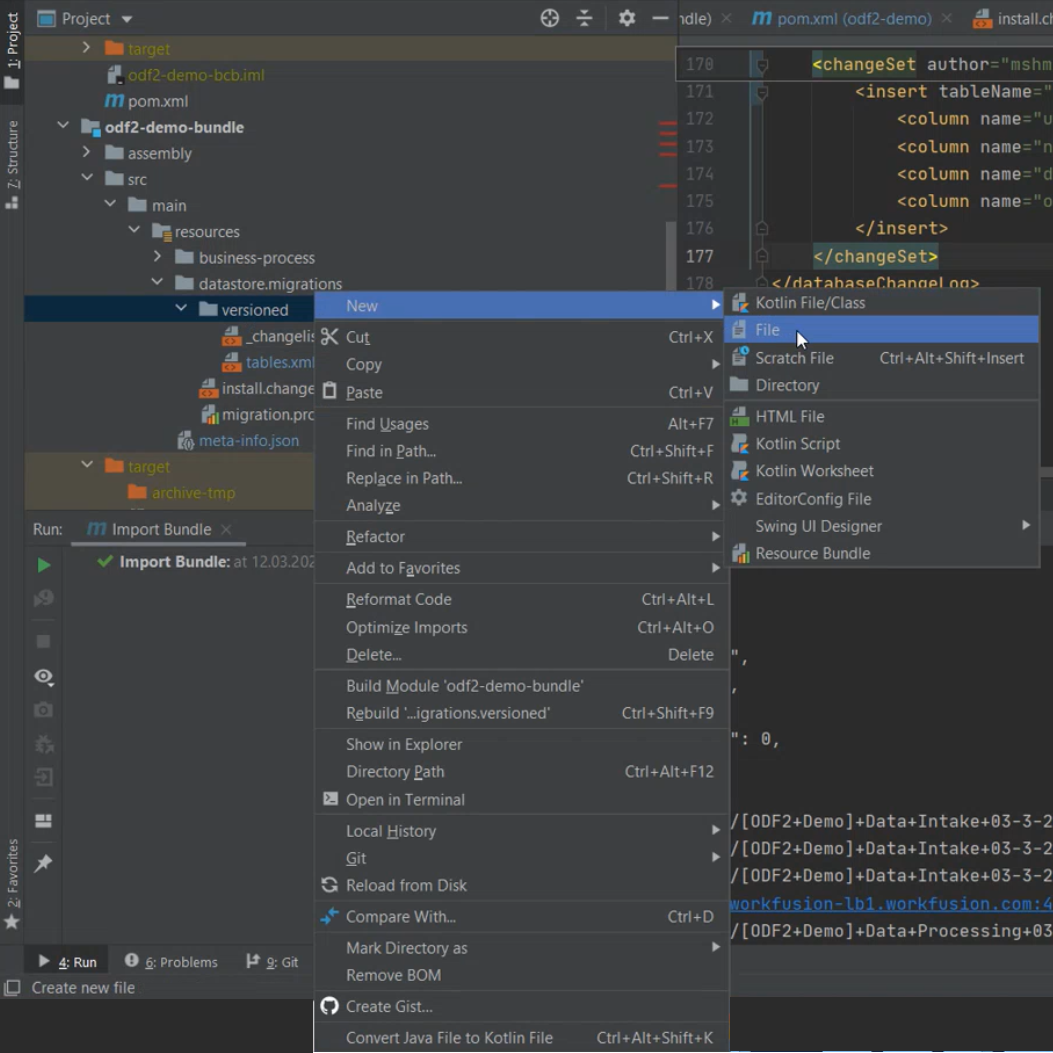Select the archive-tmp folder
1053x1053 pixels.
coord(181,493)
